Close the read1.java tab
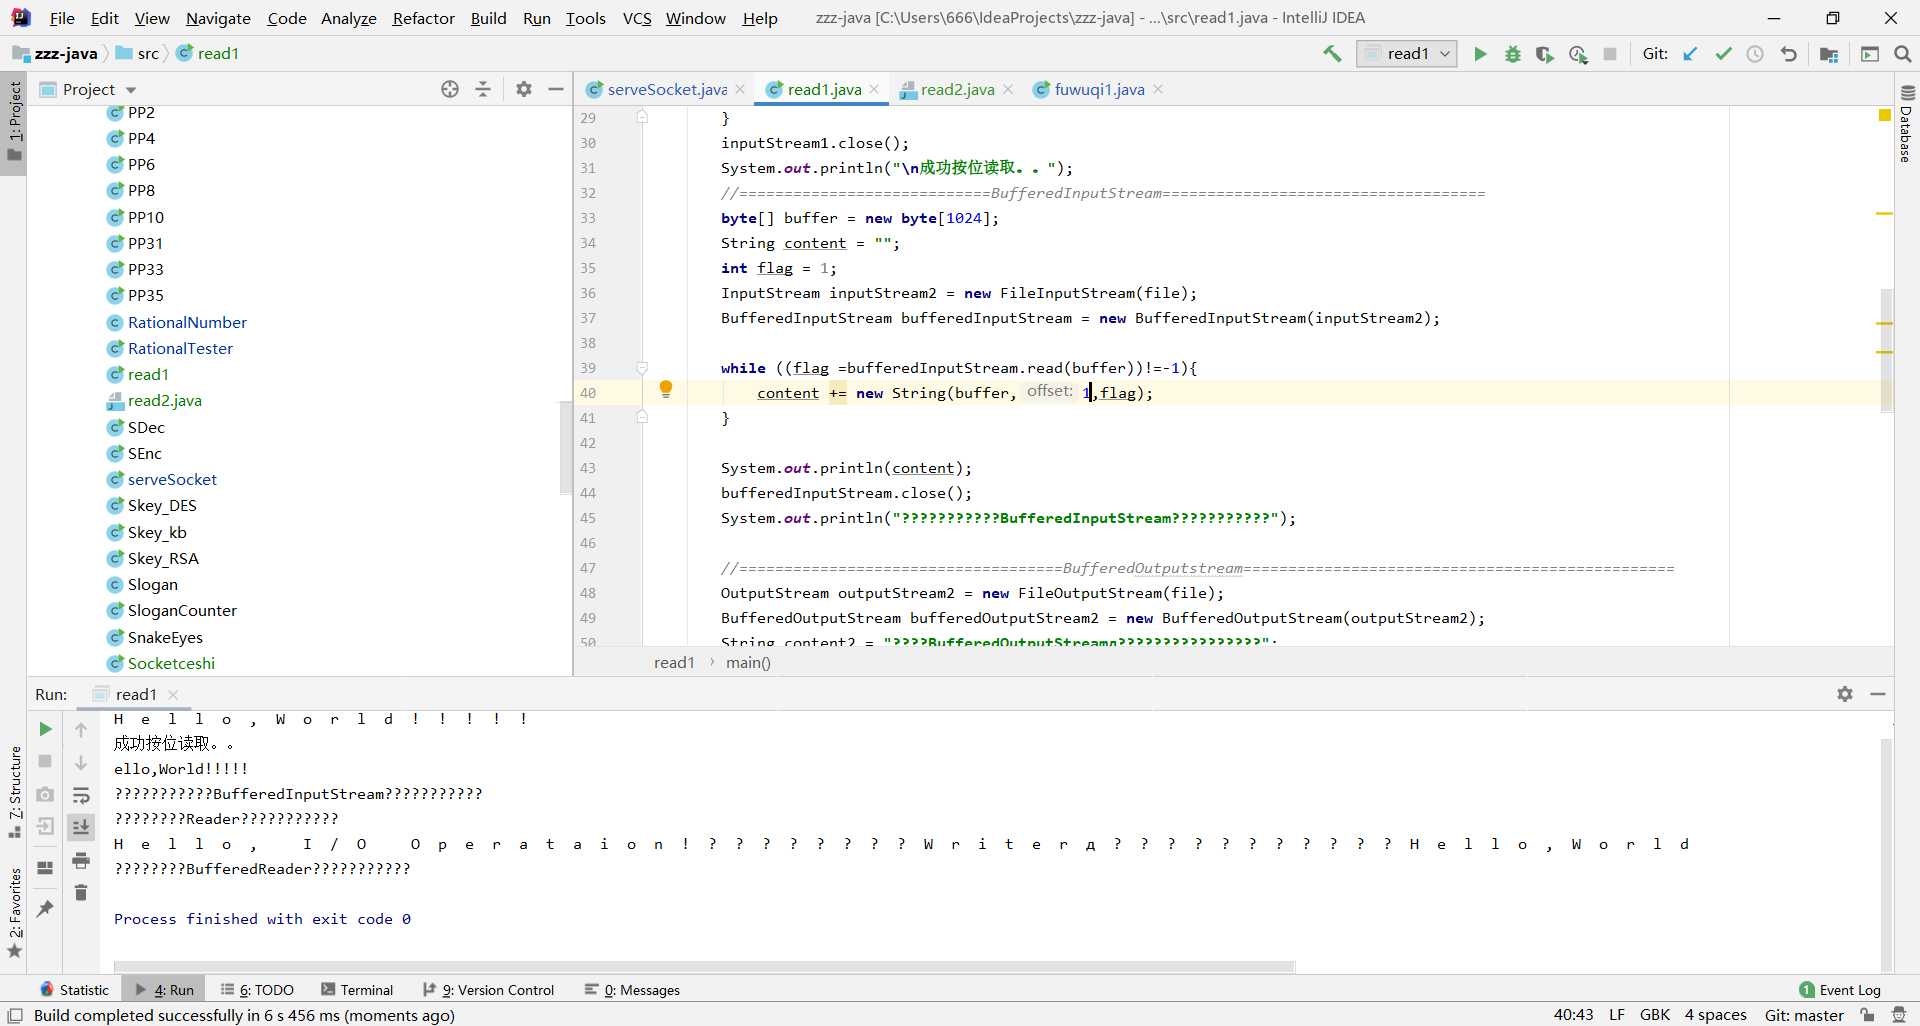 (x=874, y=89)
